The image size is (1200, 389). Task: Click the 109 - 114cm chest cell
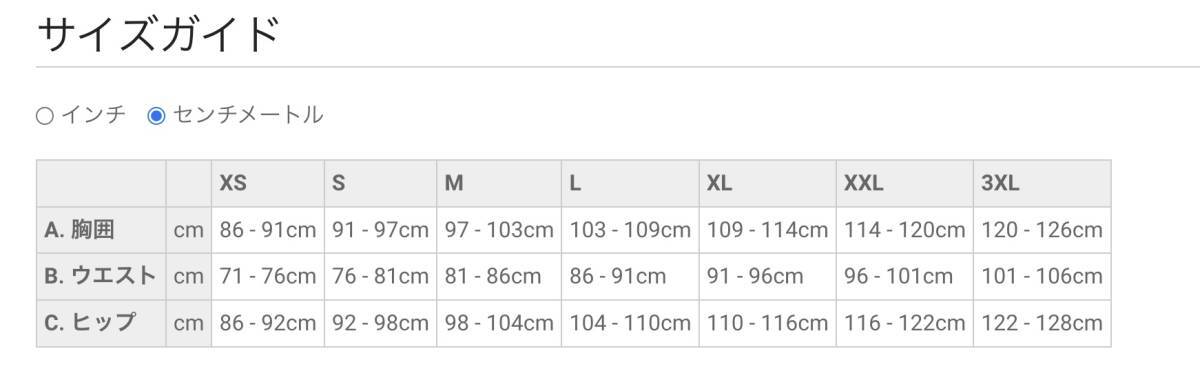(x=767, y=230)
